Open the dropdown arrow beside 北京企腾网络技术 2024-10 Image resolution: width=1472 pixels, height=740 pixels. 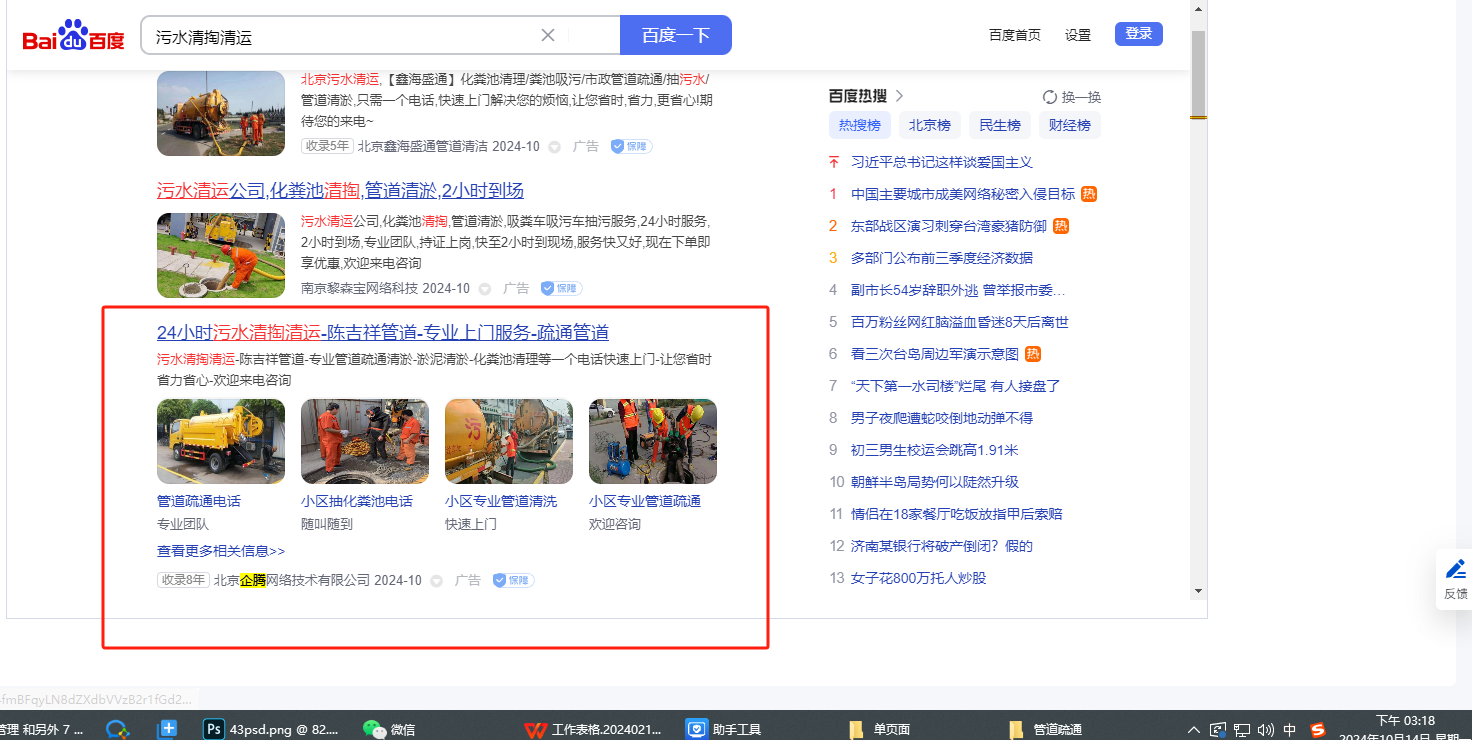(x=436, y=581)
